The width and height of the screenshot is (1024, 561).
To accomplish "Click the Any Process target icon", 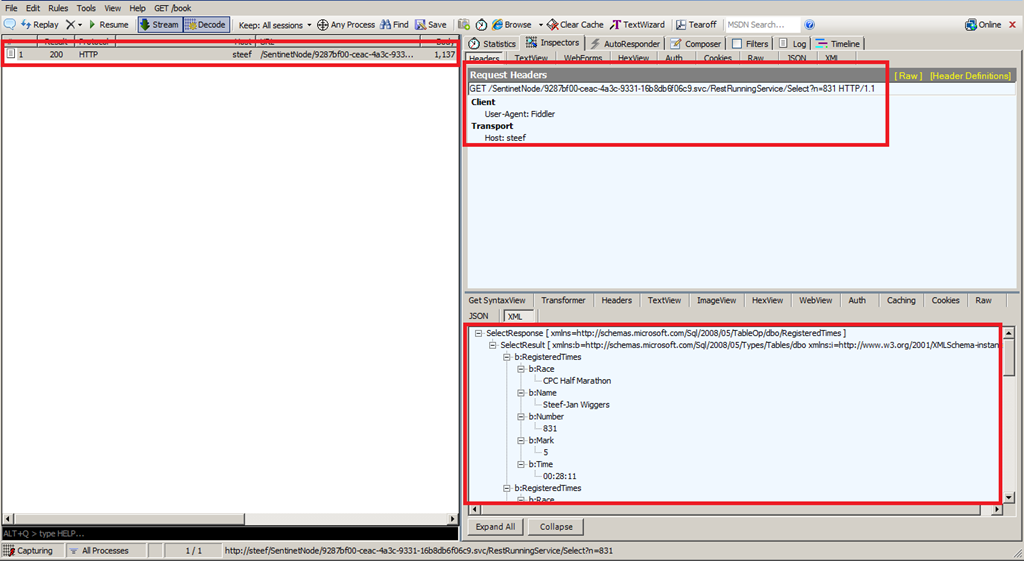I will (323, 25).
